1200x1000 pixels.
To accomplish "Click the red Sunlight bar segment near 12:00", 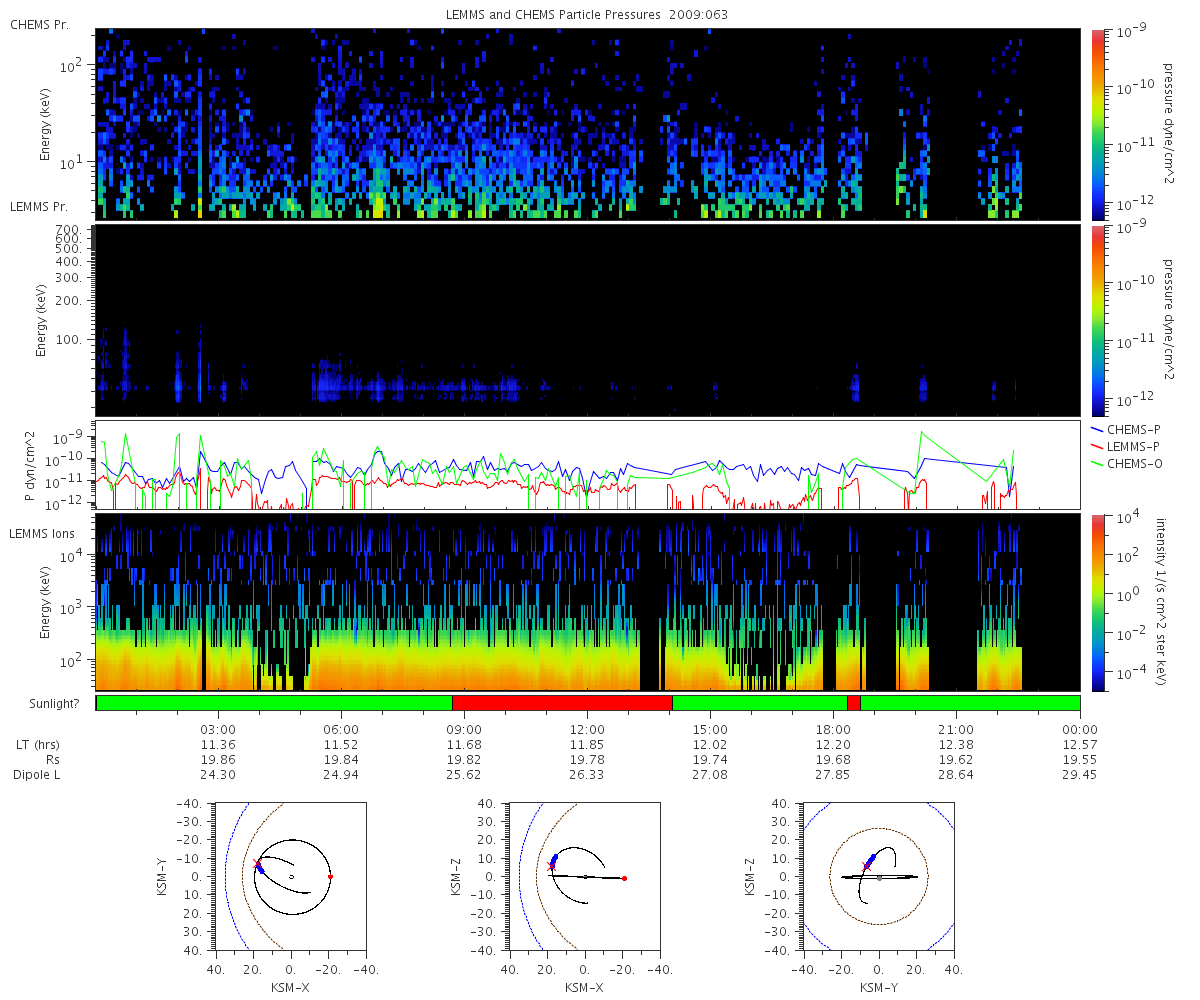I will tap(562, 703).
